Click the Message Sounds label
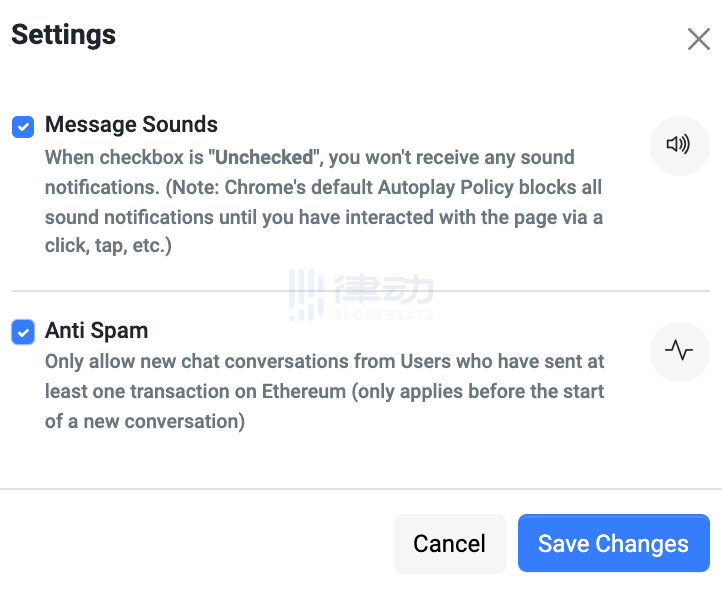722x590 pixels. (131, 125)
